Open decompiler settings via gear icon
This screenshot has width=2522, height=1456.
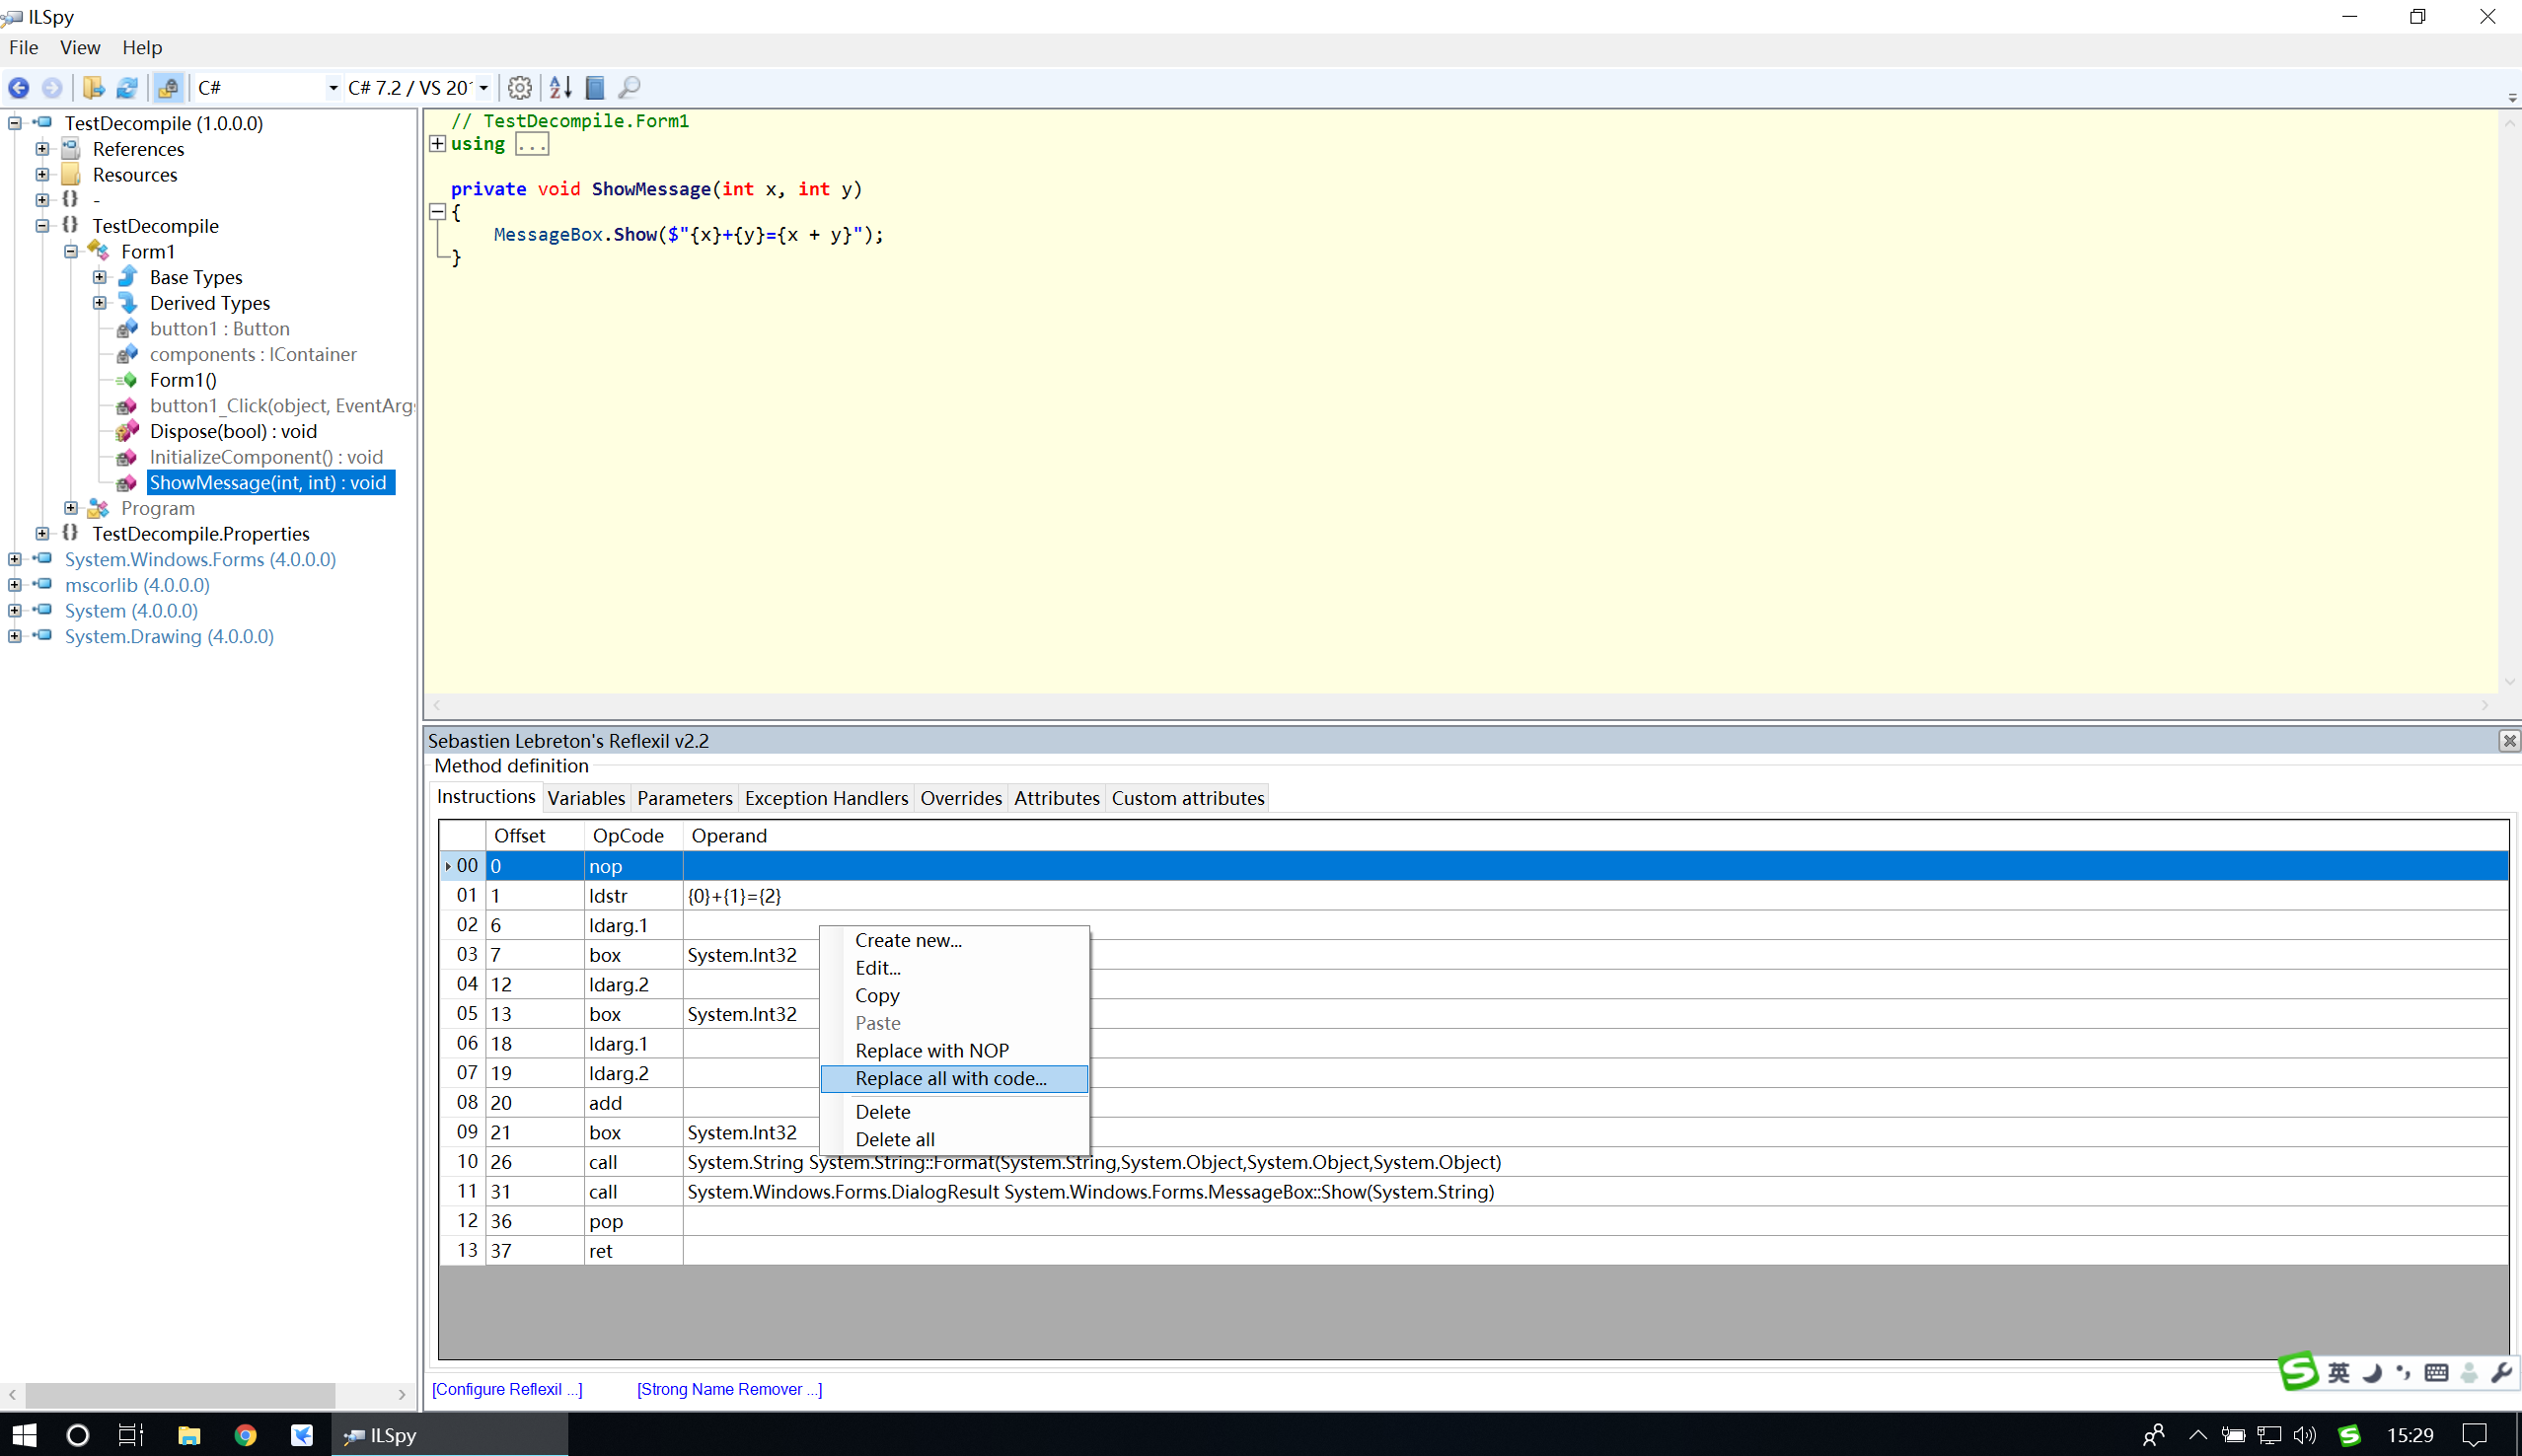519,88
